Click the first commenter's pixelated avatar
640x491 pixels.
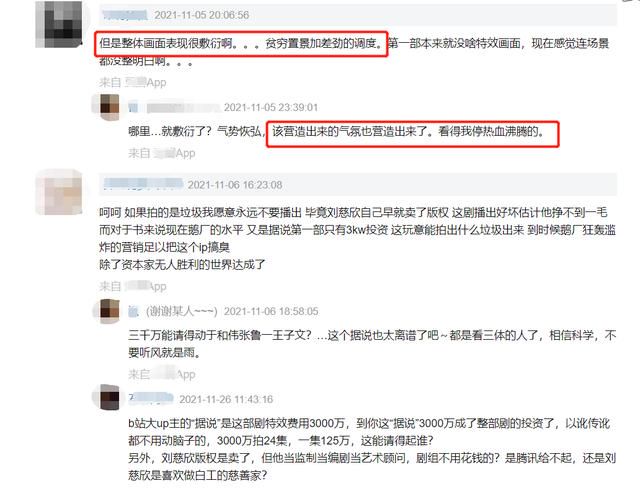pyautogui.click(x=59, y=24)
